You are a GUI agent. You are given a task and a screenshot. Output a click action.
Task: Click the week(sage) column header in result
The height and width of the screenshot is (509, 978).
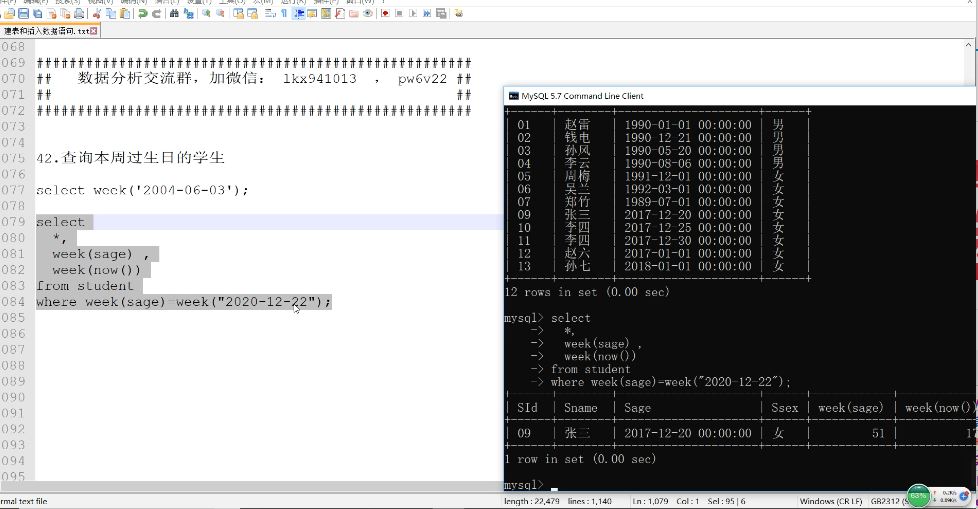tap(851, 408)
